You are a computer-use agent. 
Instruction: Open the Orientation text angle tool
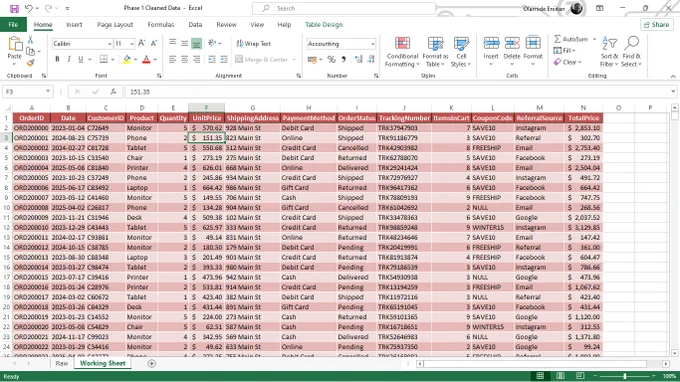point(212,43)
